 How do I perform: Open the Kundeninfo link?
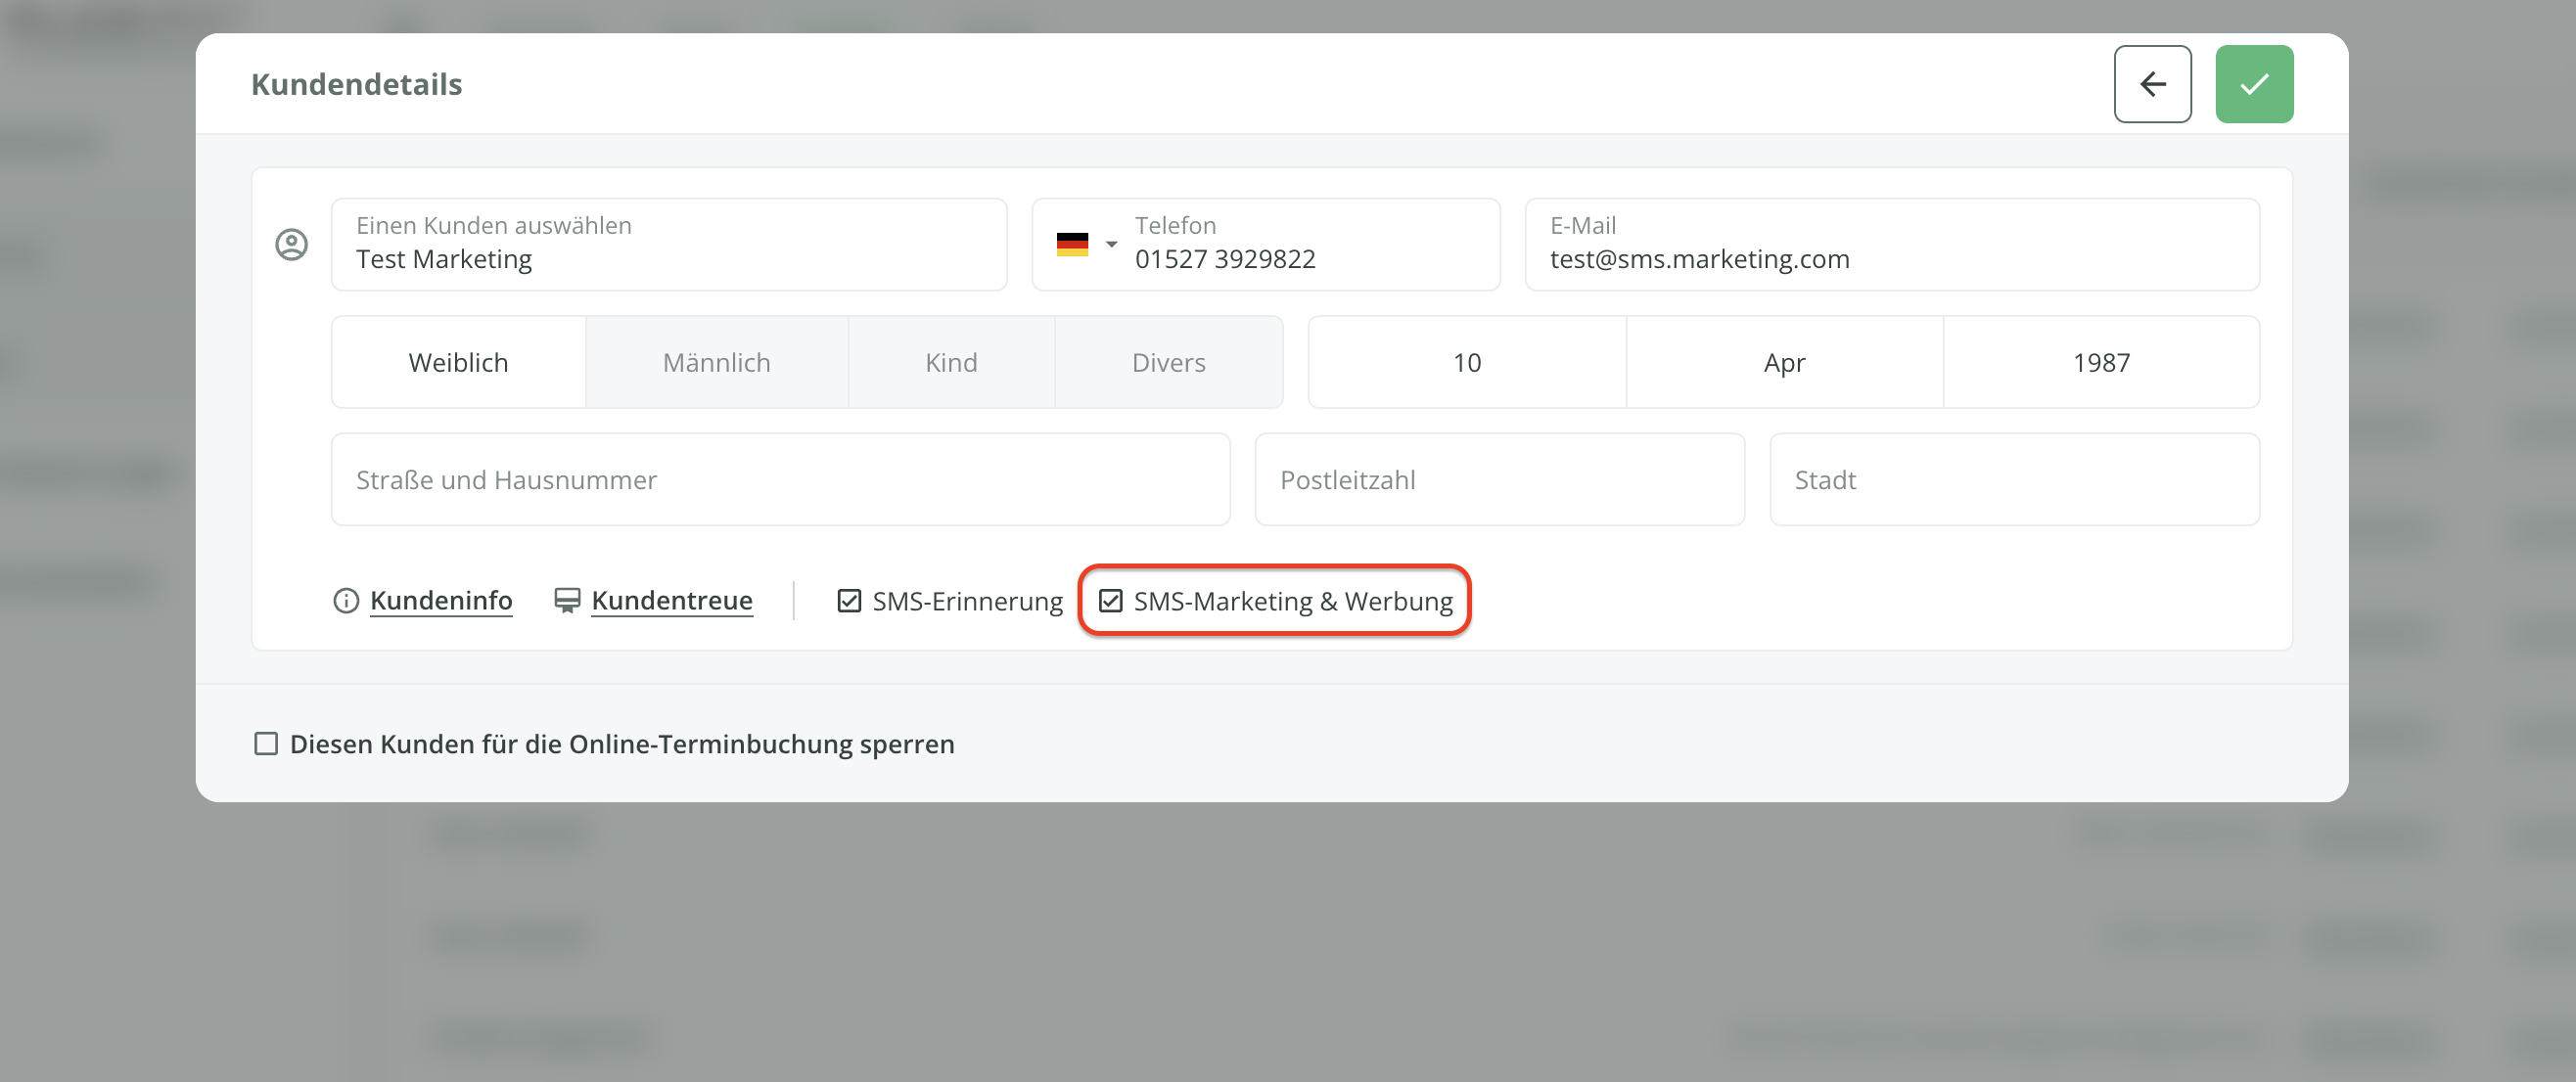(441, 600)
